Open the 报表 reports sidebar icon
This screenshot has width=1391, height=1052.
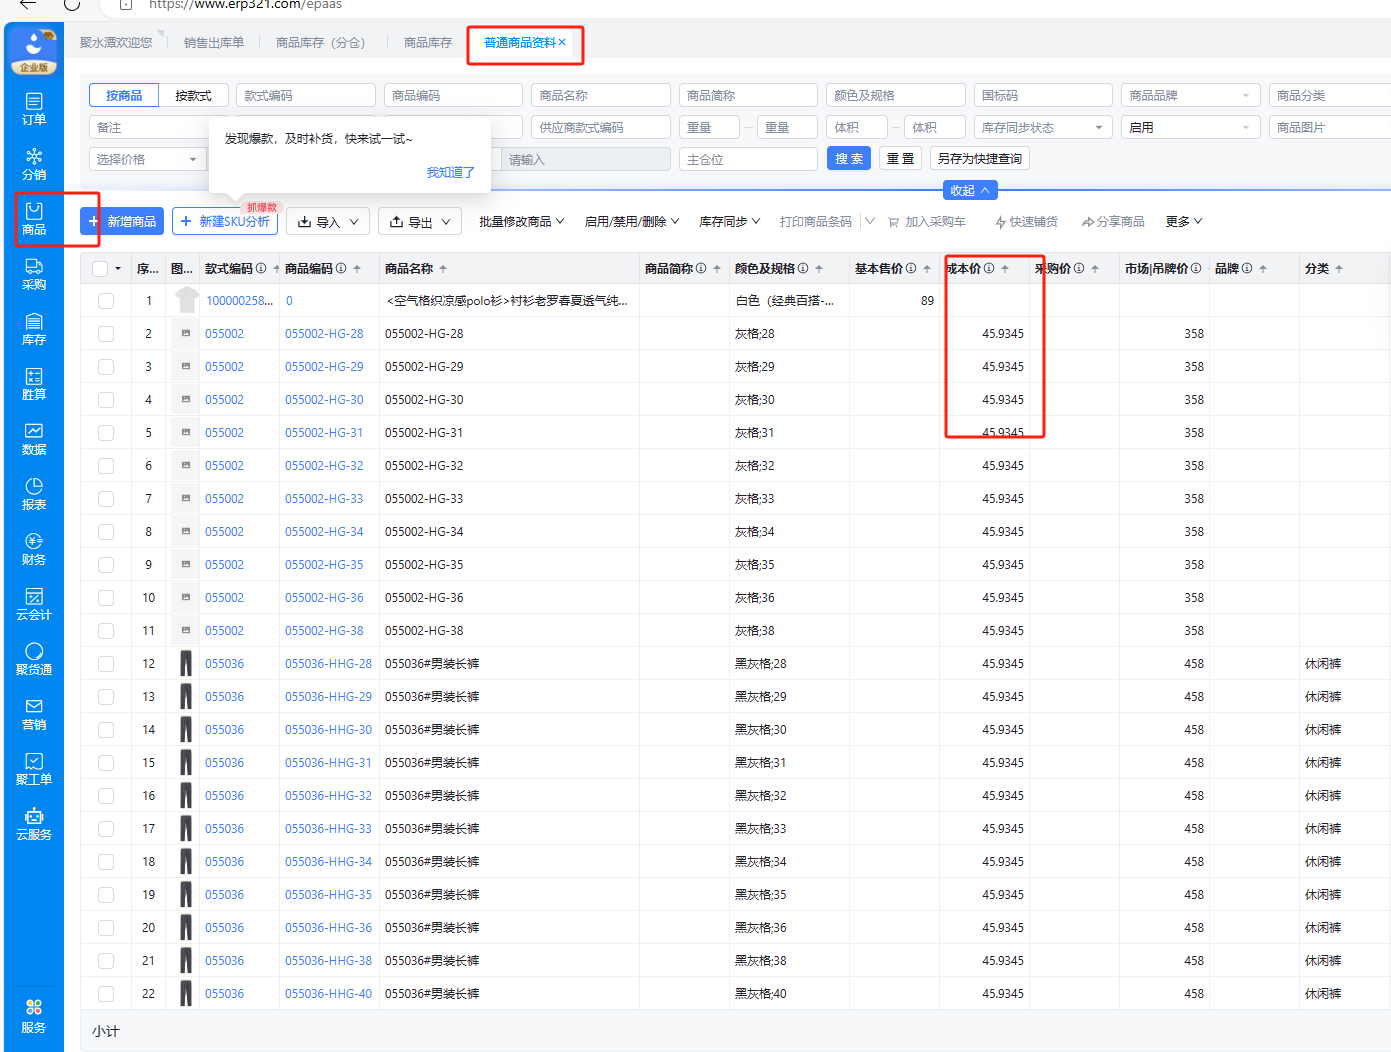34,493
